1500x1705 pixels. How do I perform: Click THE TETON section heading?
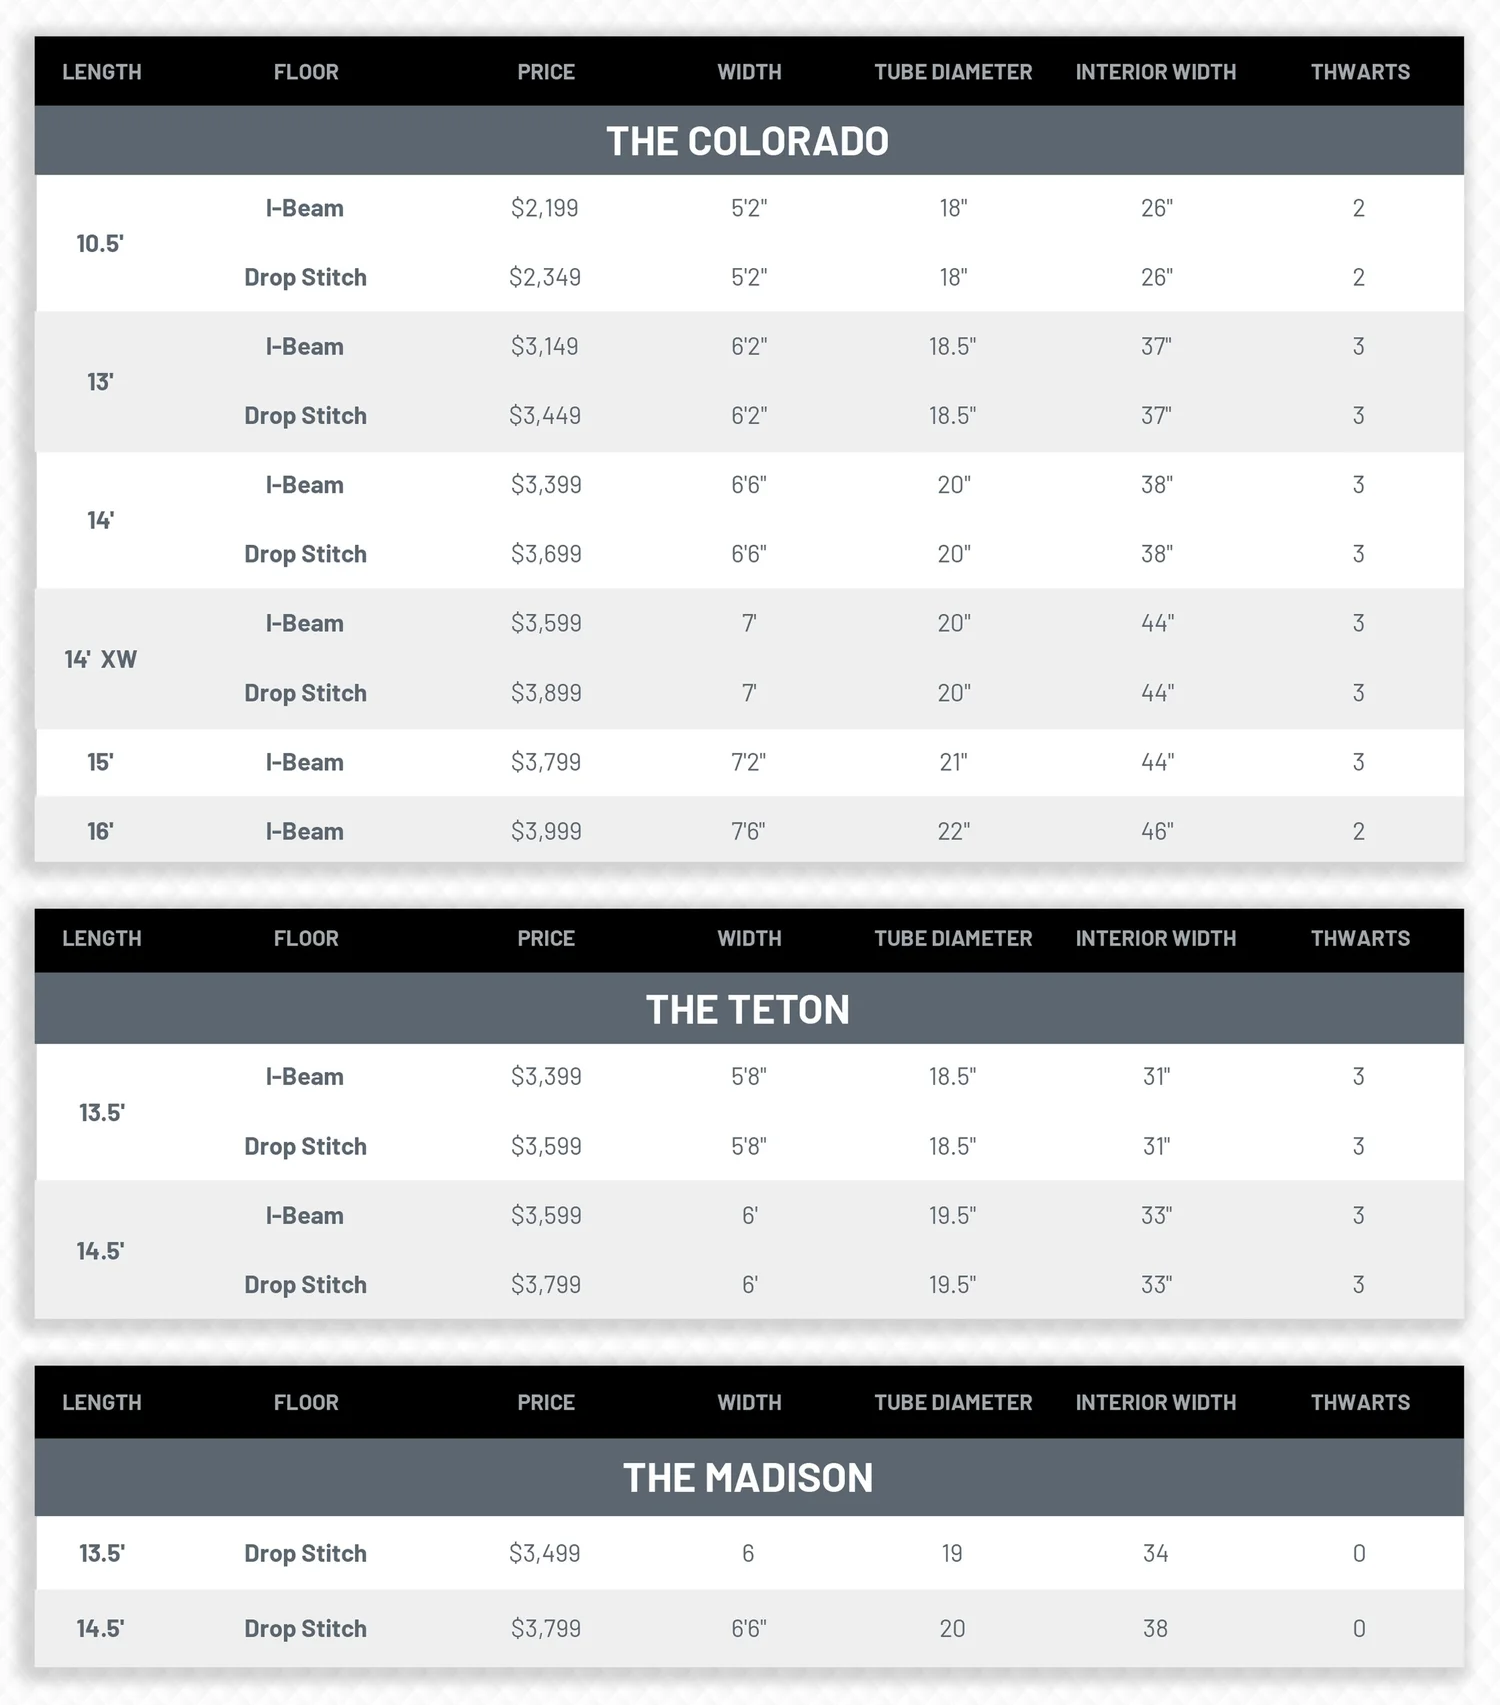tap(747, 1009)
